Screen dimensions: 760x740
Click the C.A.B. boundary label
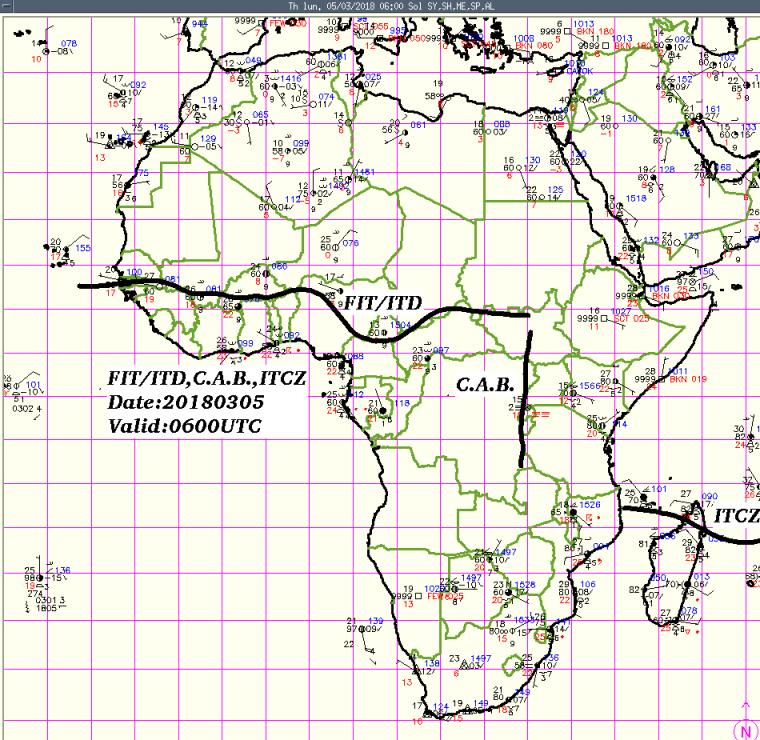pos(485,384)
